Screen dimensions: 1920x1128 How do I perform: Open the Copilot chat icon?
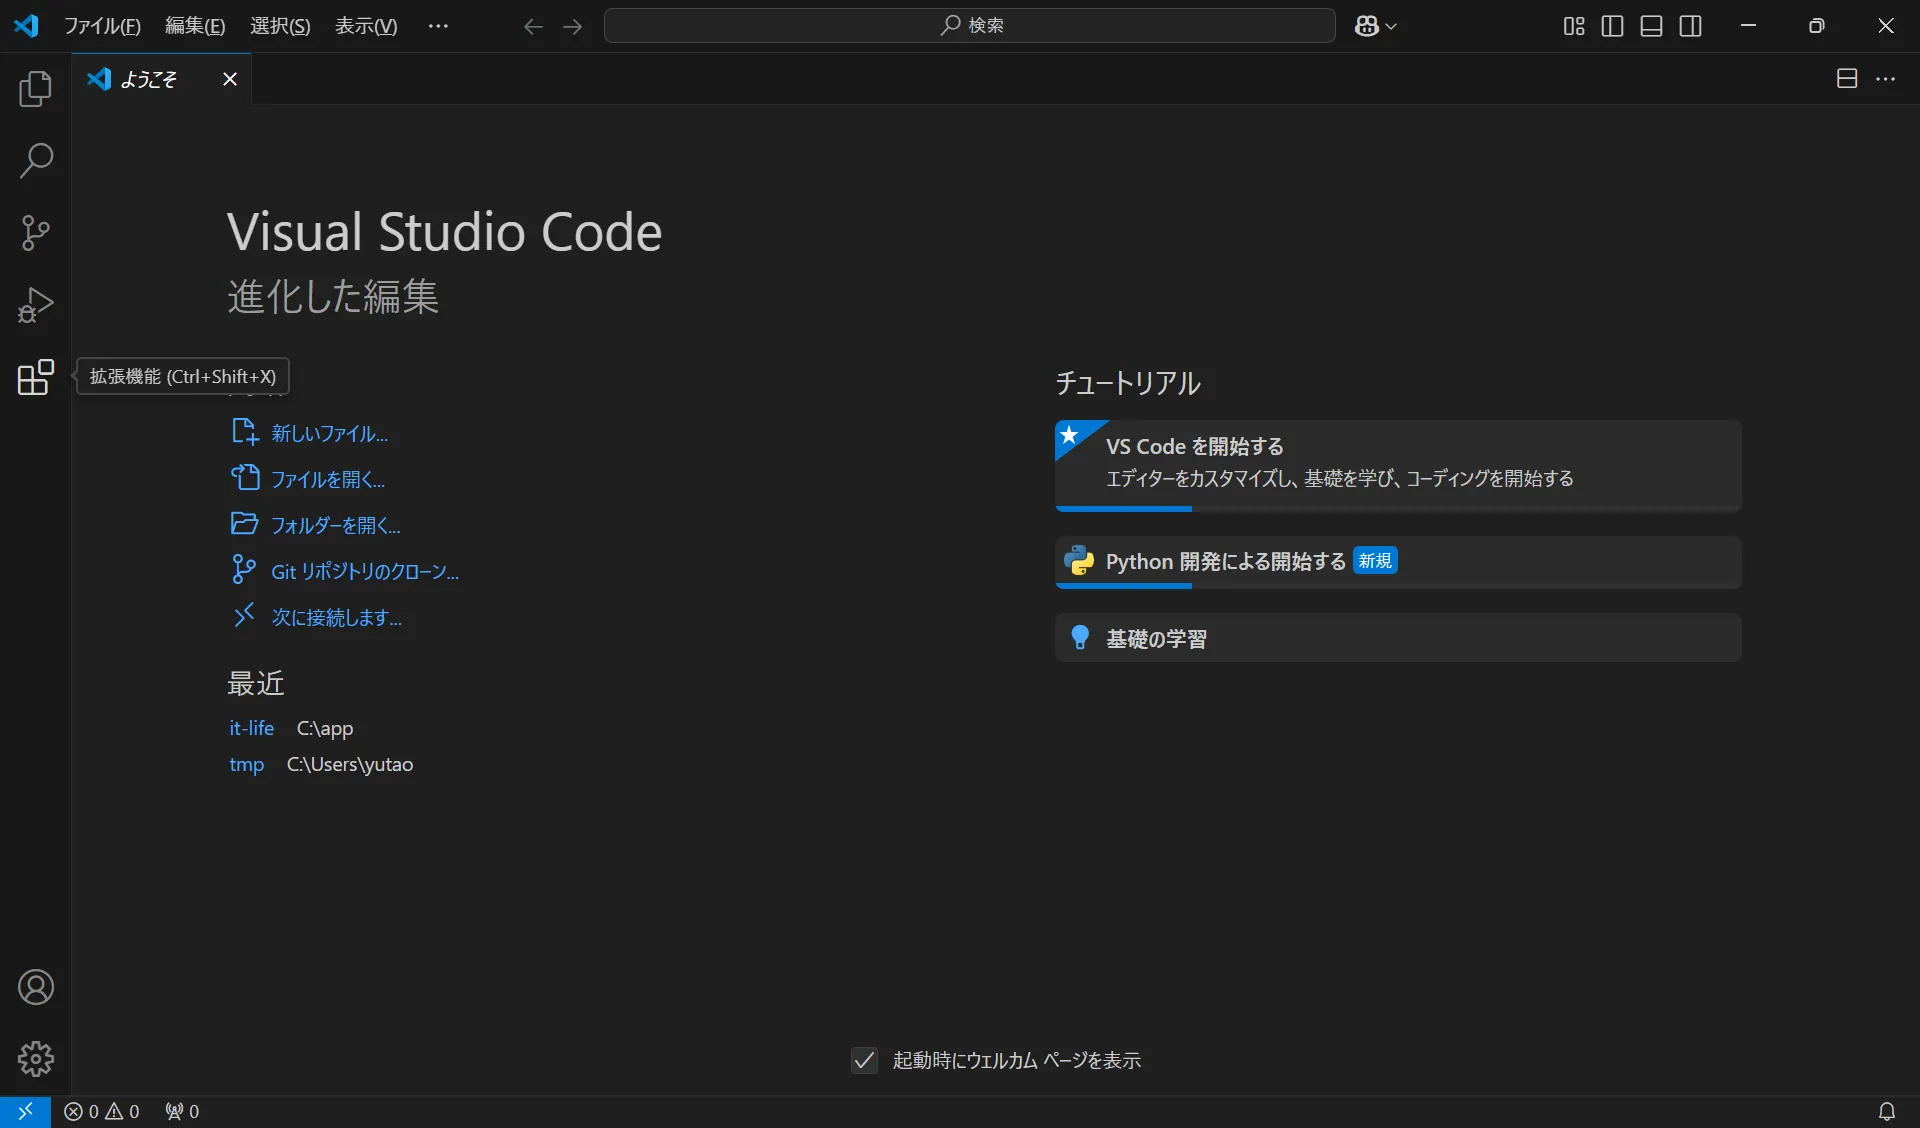1367,26
